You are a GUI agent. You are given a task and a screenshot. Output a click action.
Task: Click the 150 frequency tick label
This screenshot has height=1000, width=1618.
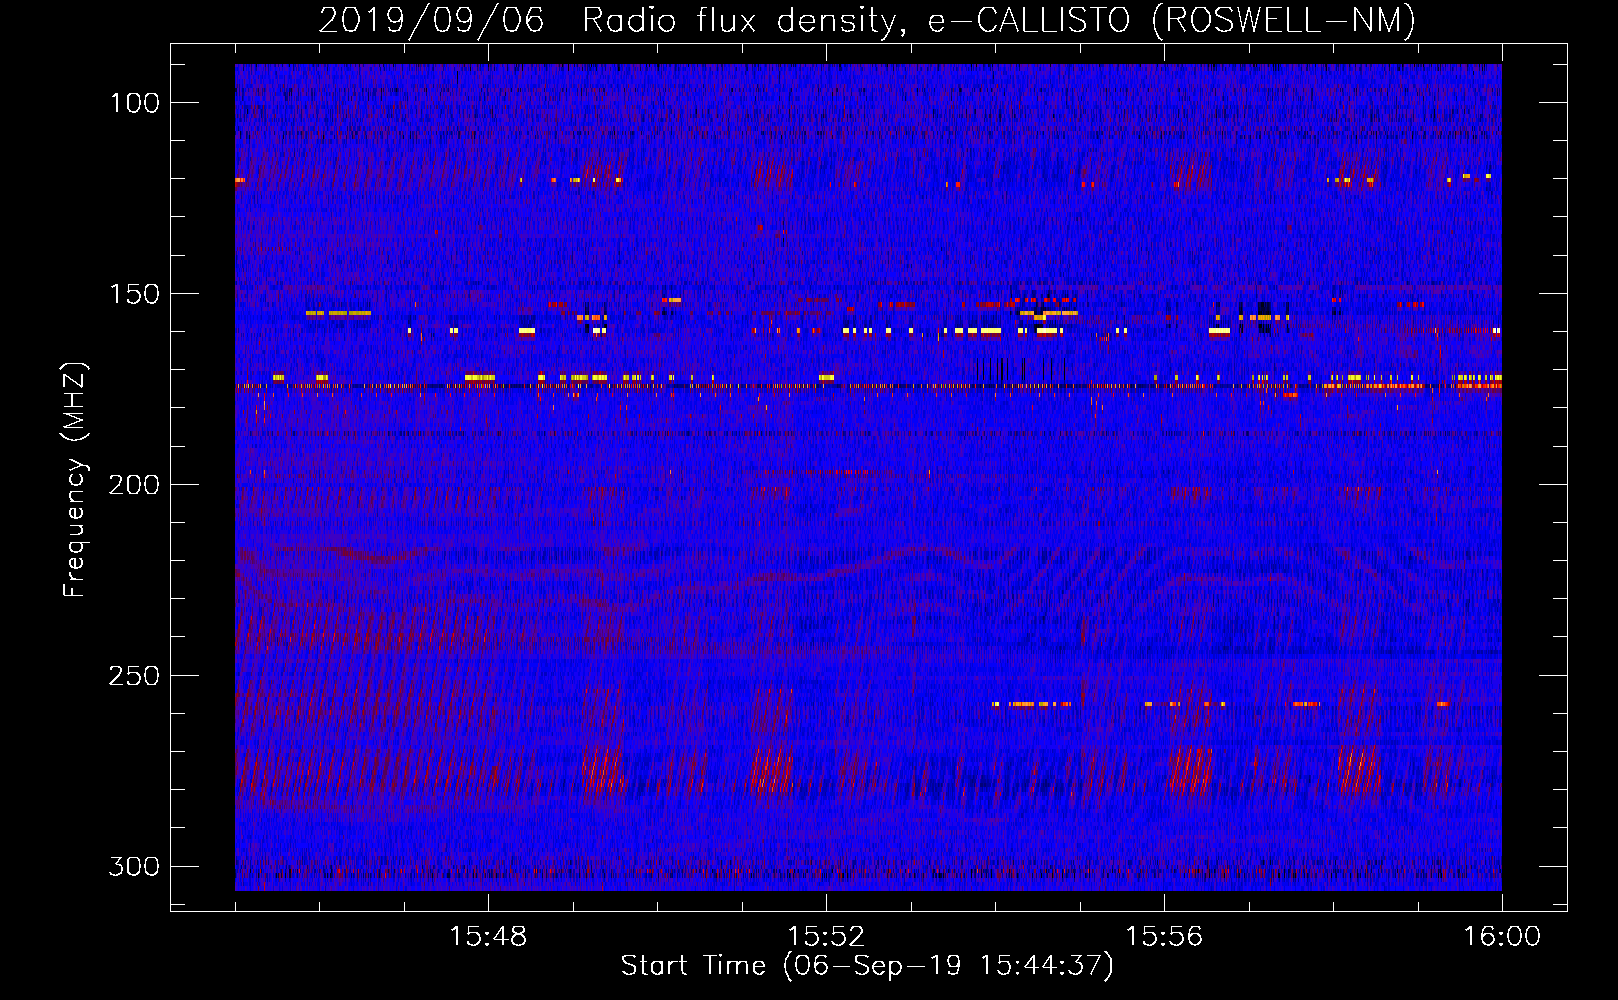click(135, 294)
